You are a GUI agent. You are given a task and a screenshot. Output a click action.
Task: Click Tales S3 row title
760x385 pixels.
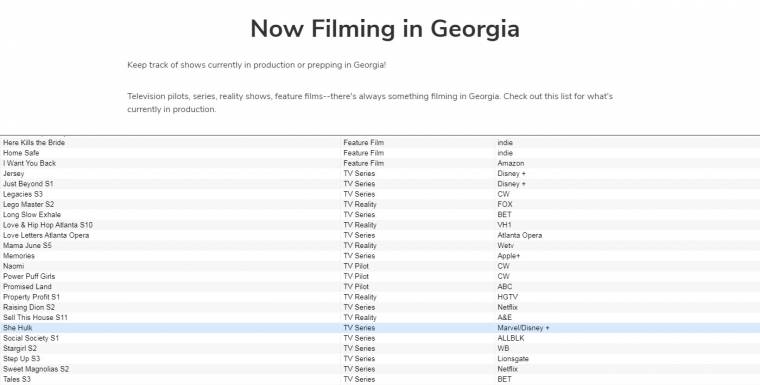click(16, 379)
